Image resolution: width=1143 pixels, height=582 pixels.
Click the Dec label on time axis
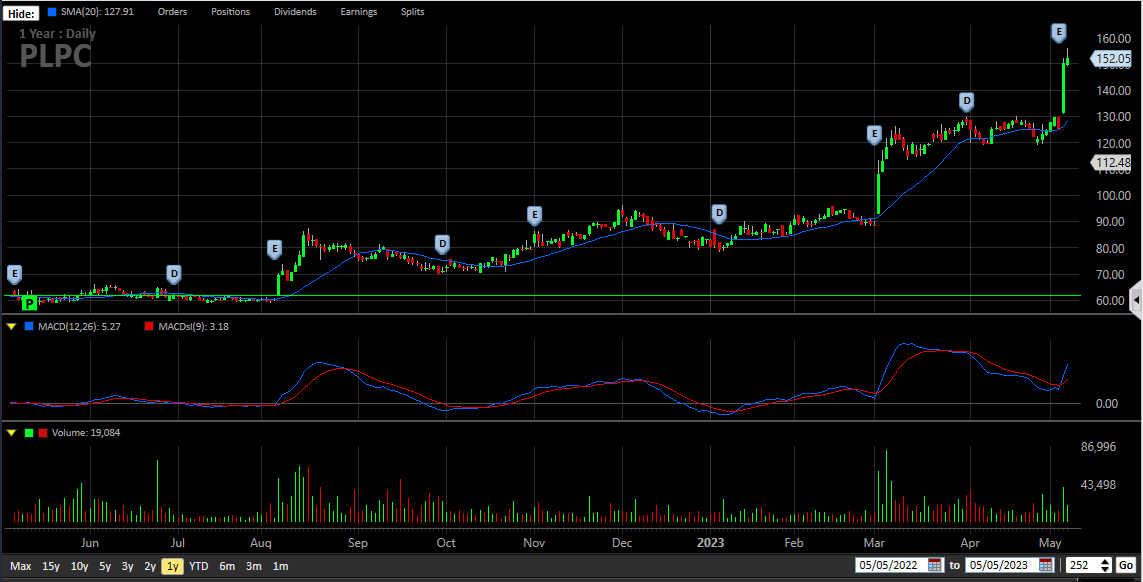click(622, 543)
